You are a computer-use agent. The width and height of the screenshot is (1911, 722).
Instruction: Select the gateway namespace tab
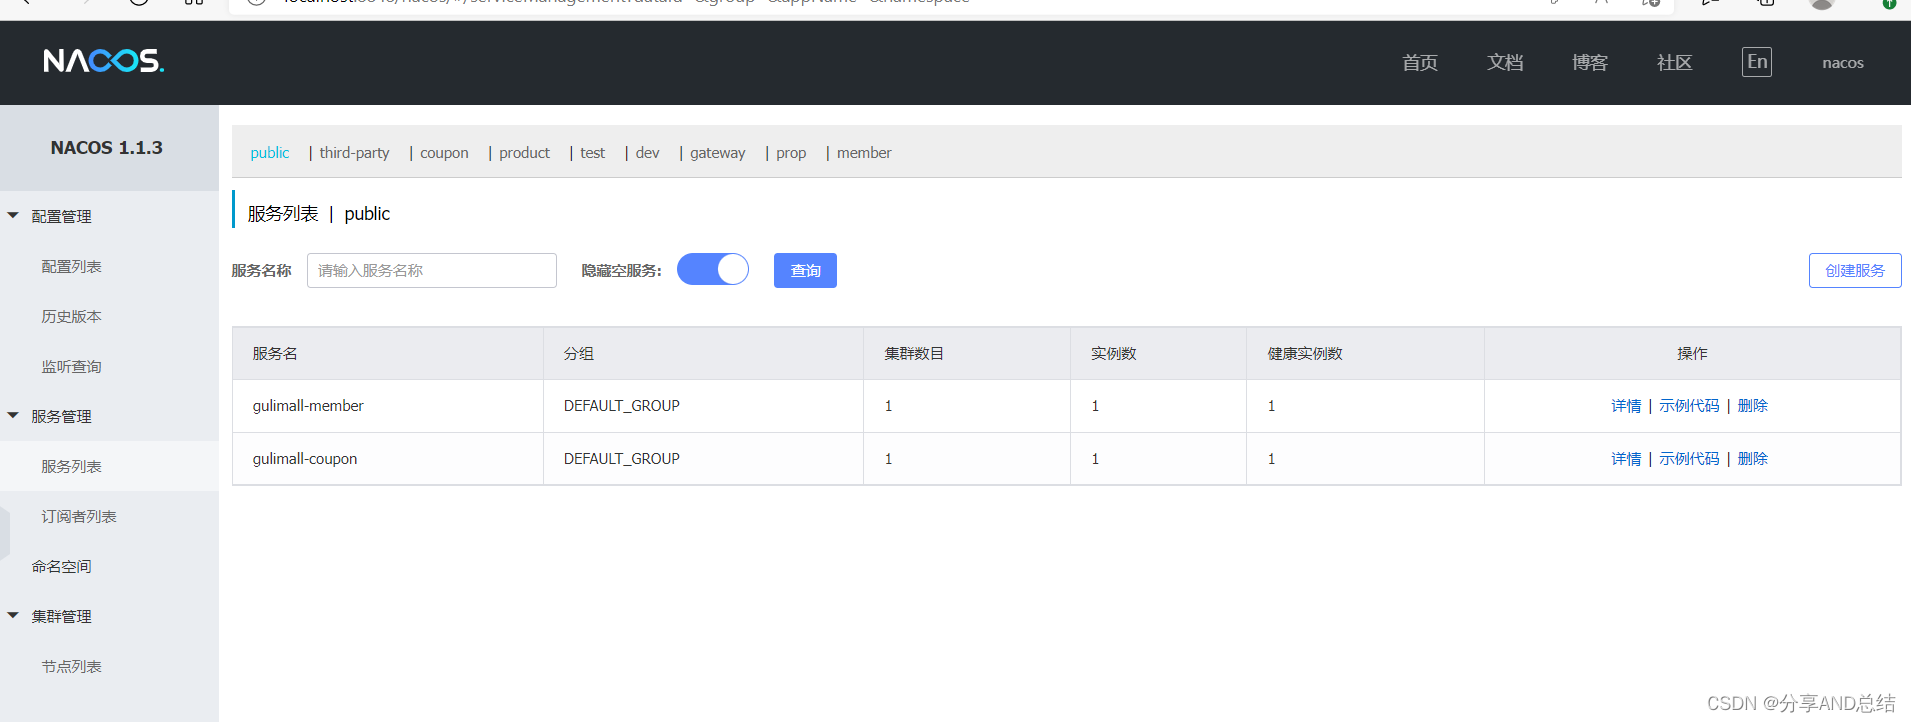[718, 153]
